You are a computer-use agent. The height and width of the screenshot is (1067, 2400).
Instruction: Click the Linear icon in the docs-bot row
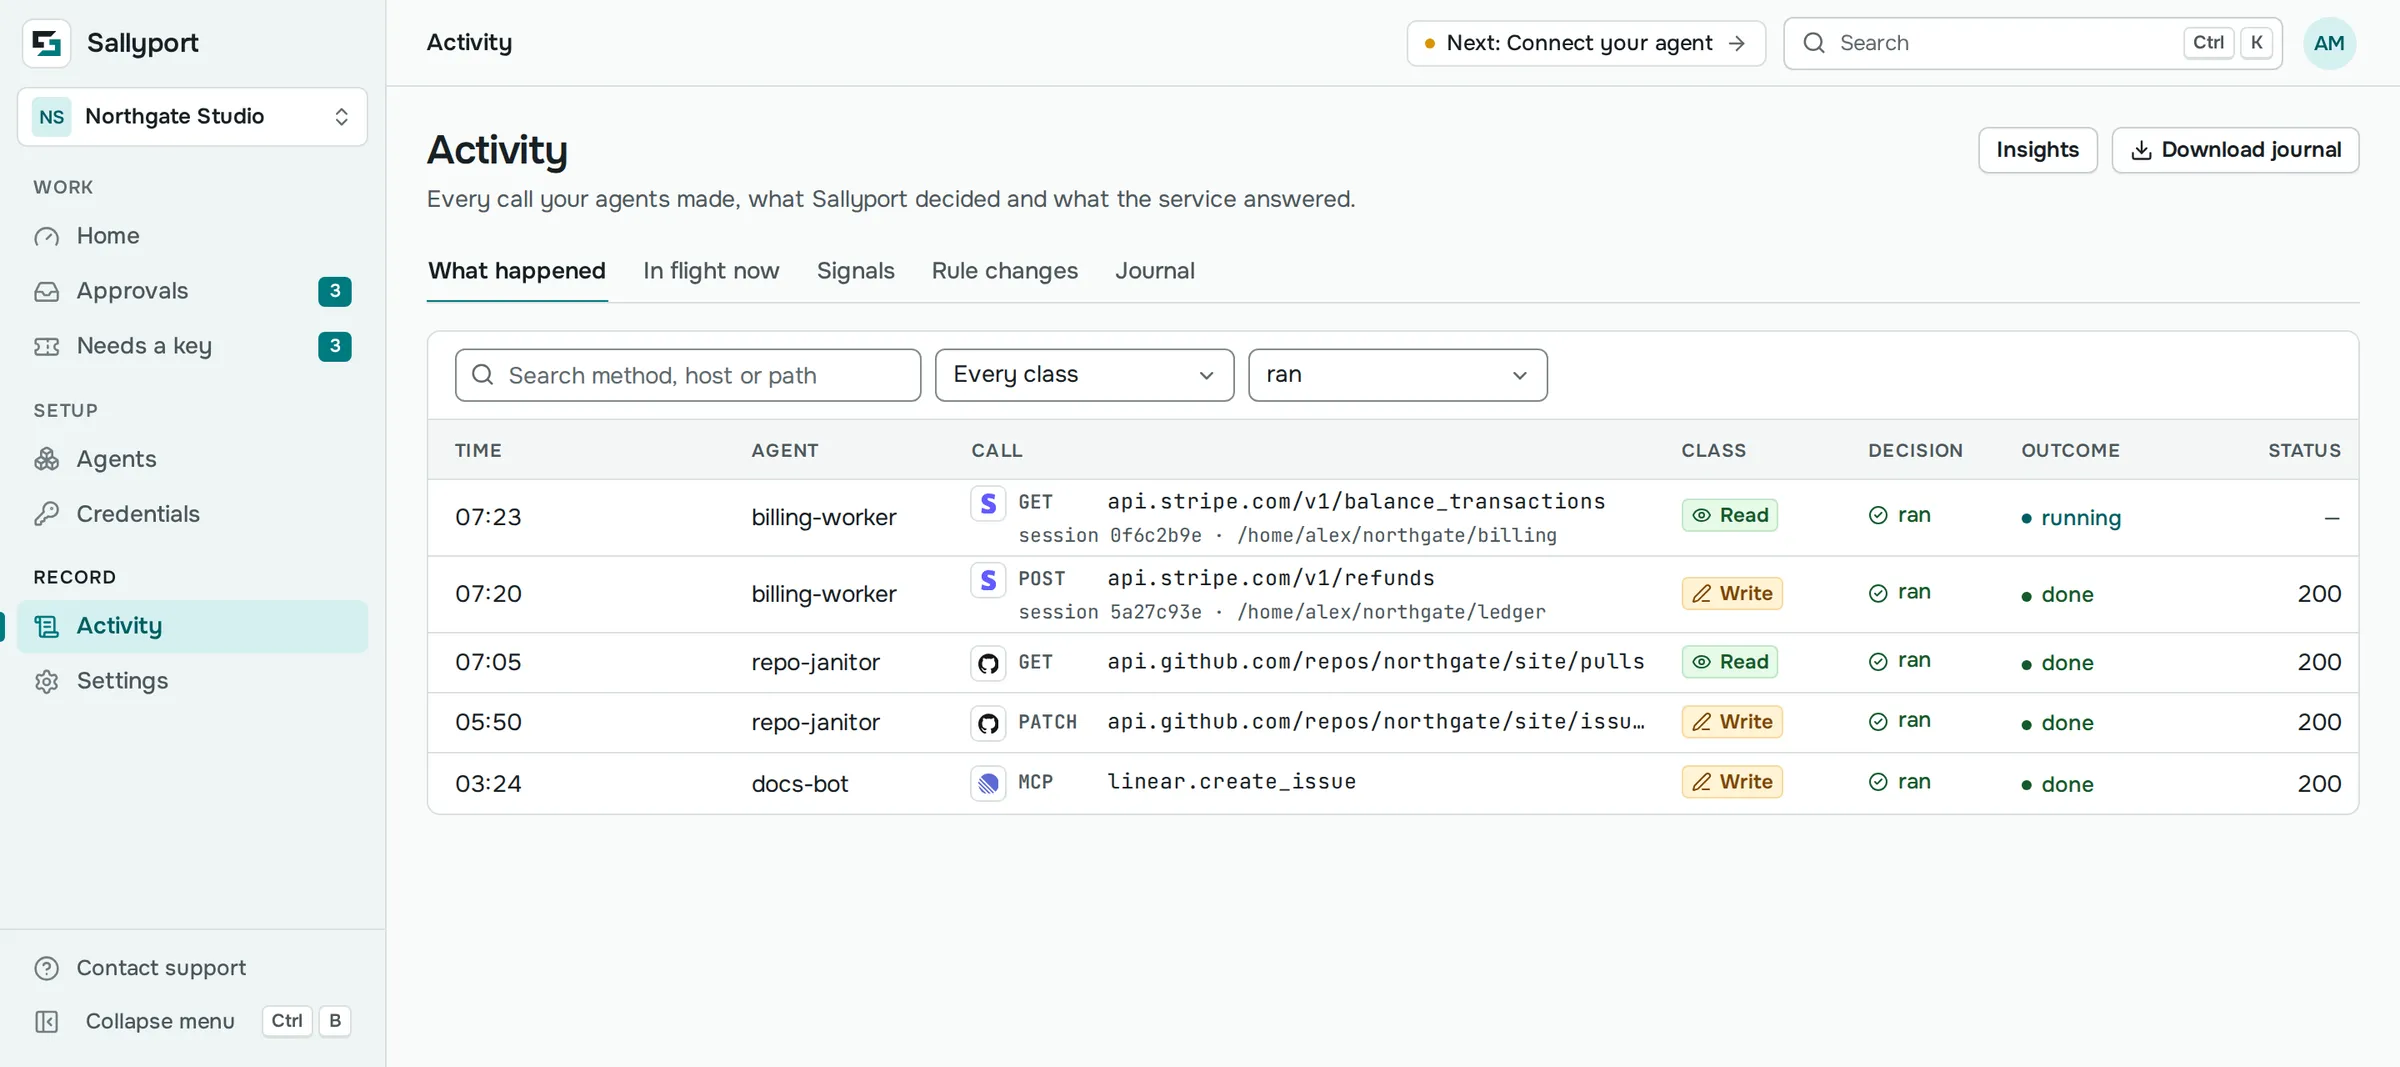coord(988,783)
